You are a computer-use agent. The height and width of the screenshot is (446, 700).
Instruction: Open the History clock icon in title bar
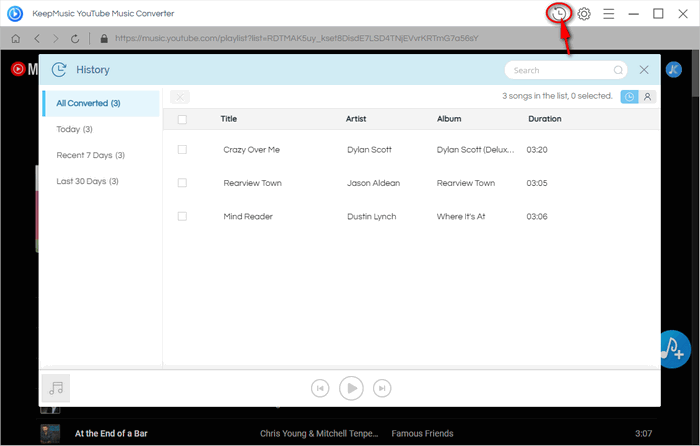(558, 14)
